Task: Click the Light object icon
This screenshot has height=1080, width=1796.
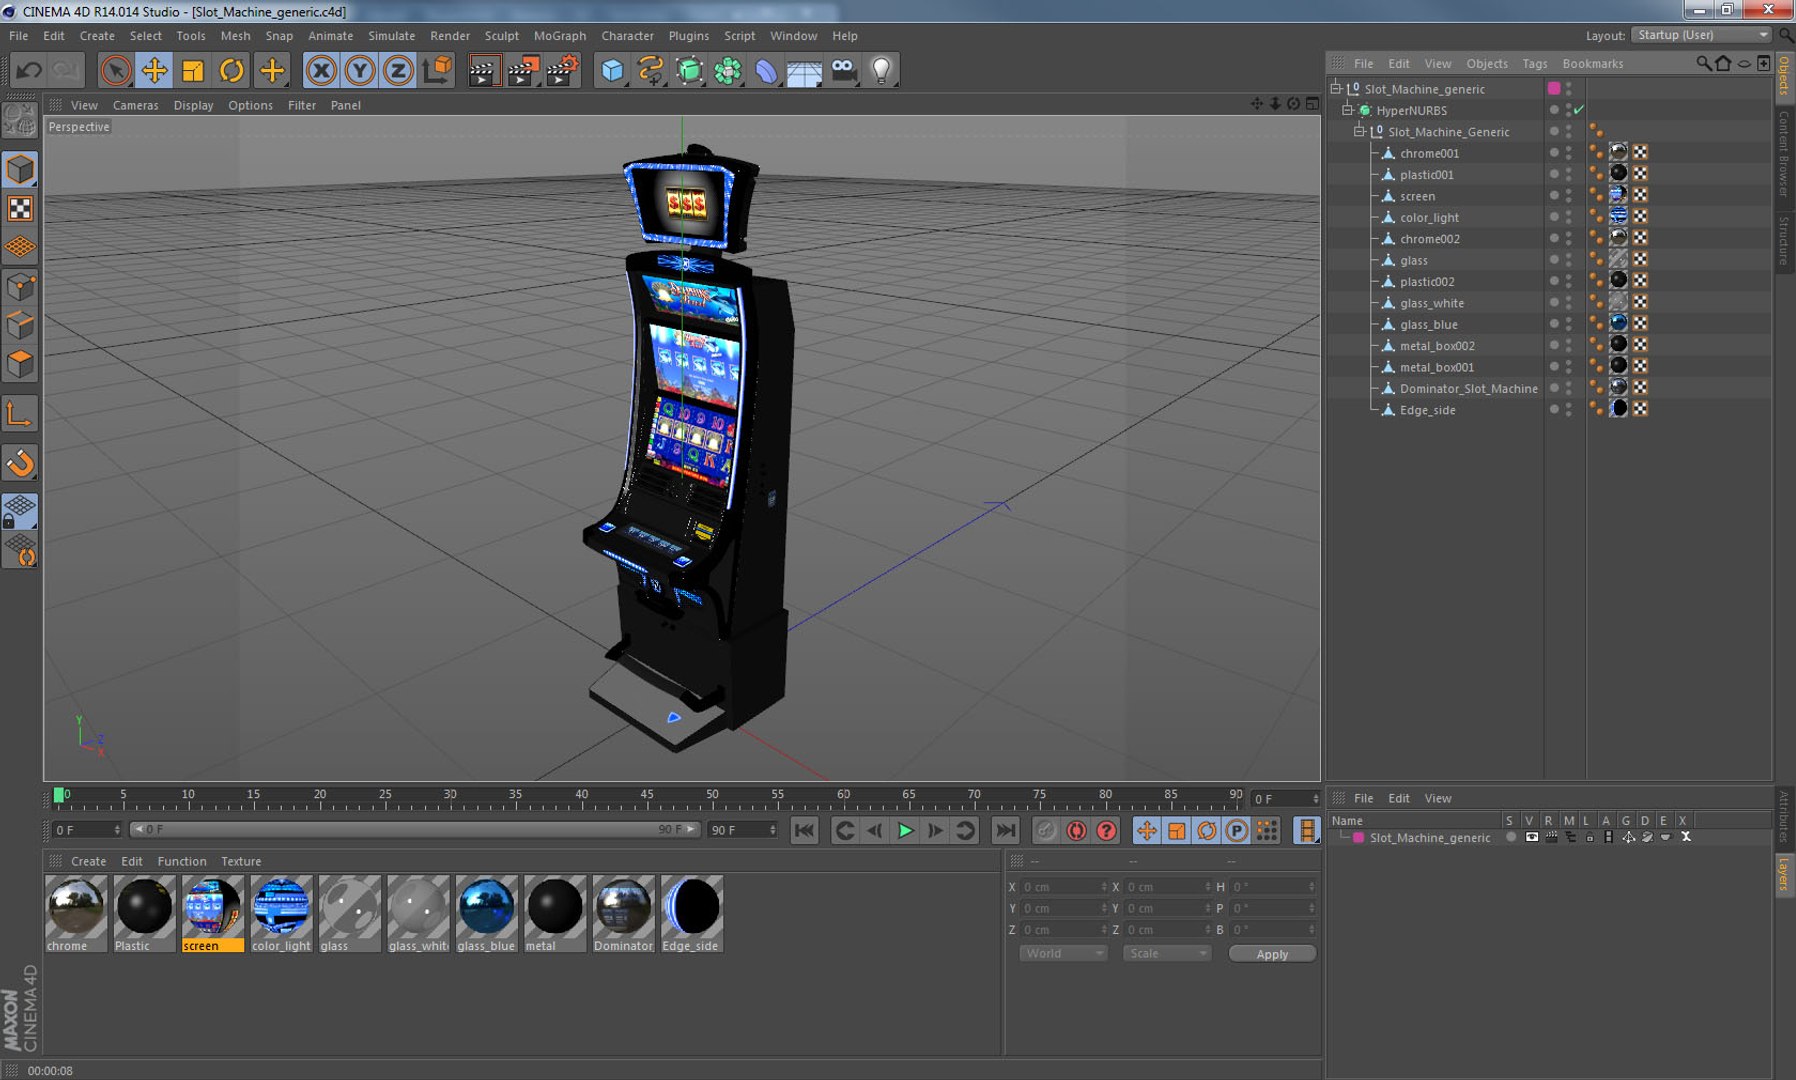Action: click(x=882, y=70)
